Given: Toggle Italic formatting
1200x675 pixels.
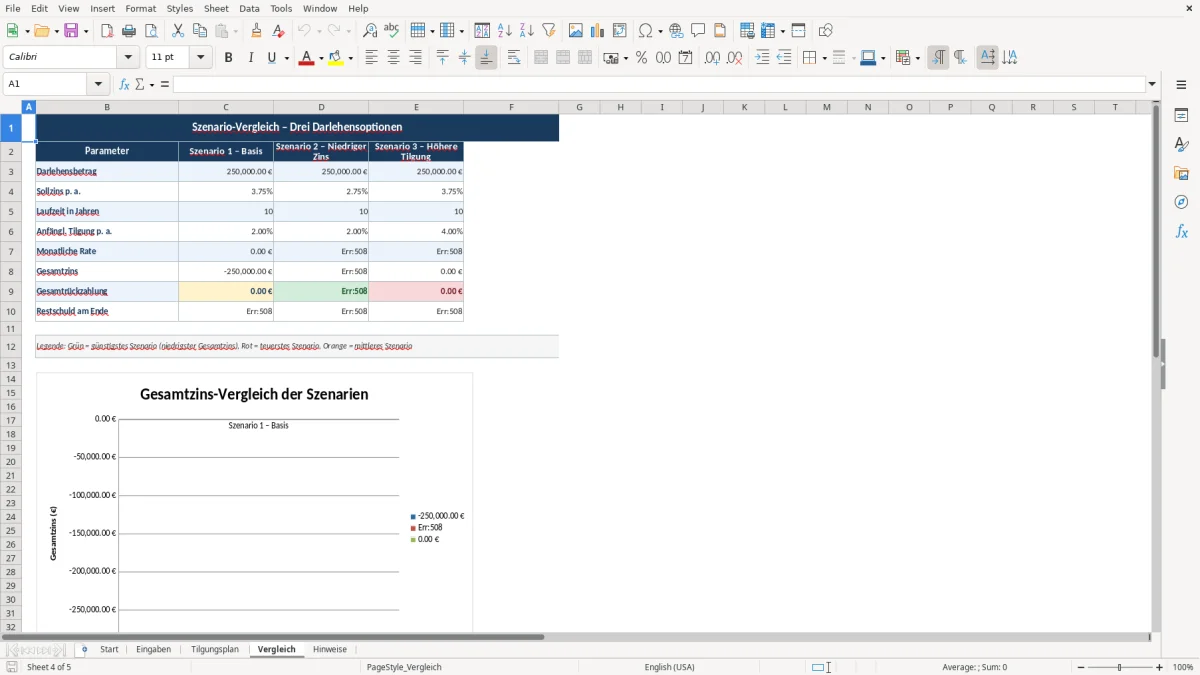Looking at the screenshot, I should tap(250, 58).
